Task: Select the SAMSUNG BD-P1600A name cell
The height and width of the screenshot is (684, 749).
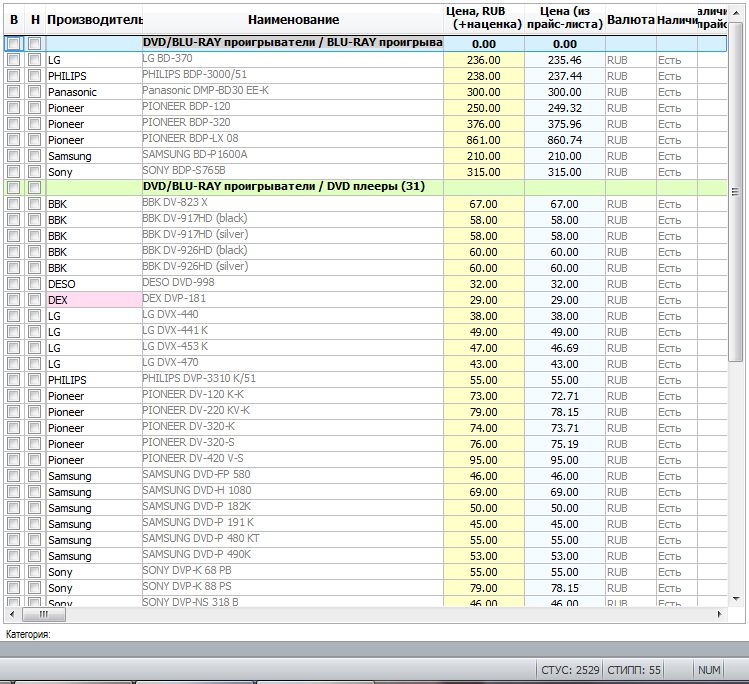Action: point(293,156)
